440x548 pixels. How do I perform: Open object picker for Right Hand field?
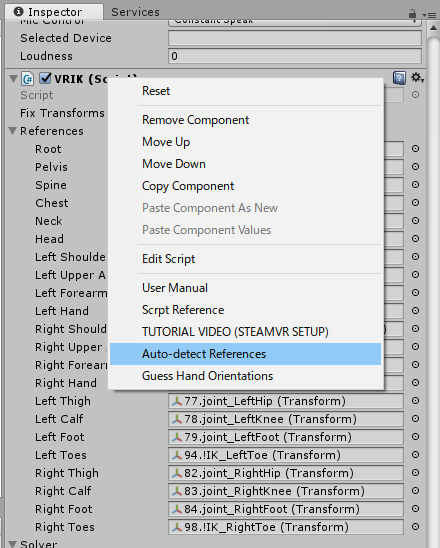click(415, 383)
